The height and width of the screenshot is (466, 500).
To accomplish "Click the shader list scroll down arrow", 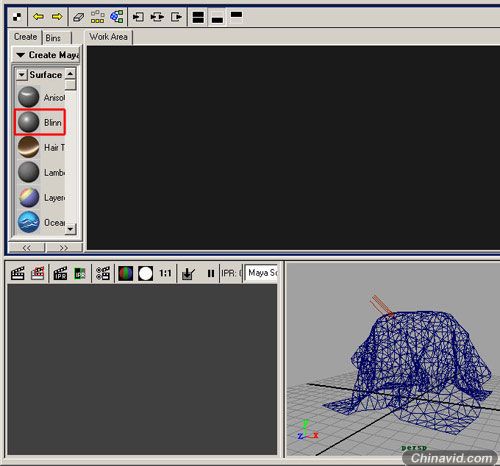I will point(70,229).
